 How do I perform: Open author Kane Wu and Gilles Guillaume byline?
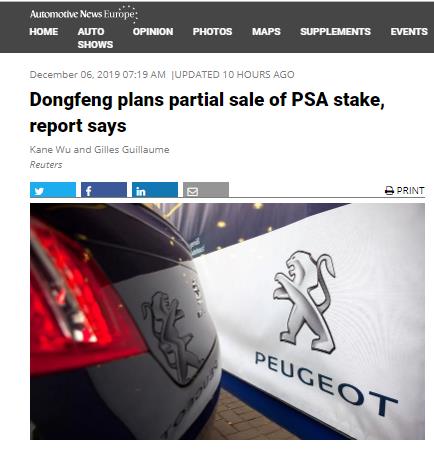click(99, 149)
